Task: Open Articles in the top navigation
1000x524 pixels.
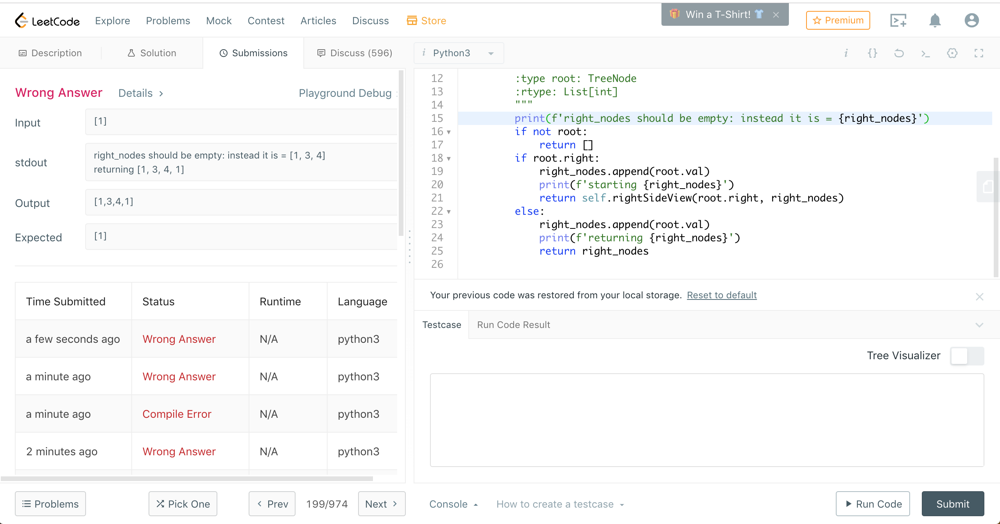Action: pos(318,21)
